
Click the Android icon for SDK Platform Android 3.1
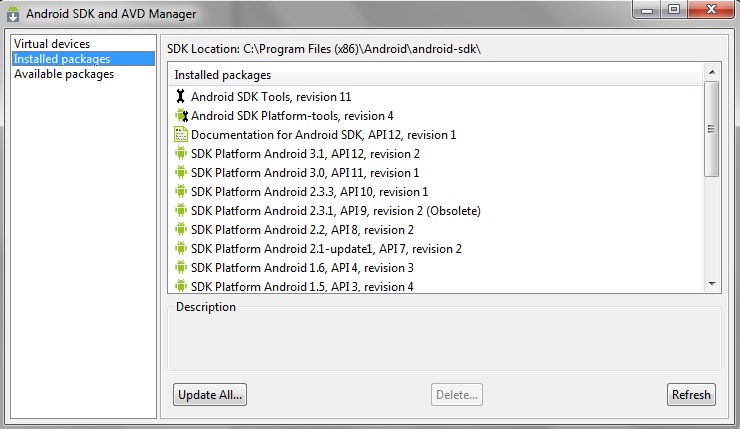pos(181,153)
